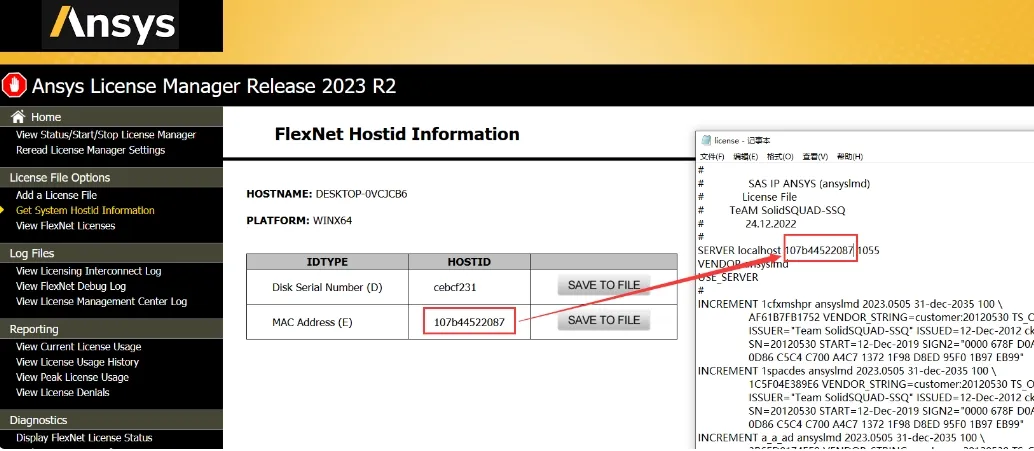Click 107b44522087 in Notepad SERVER line
1034x451 pixels.
(x=820, y=251)
